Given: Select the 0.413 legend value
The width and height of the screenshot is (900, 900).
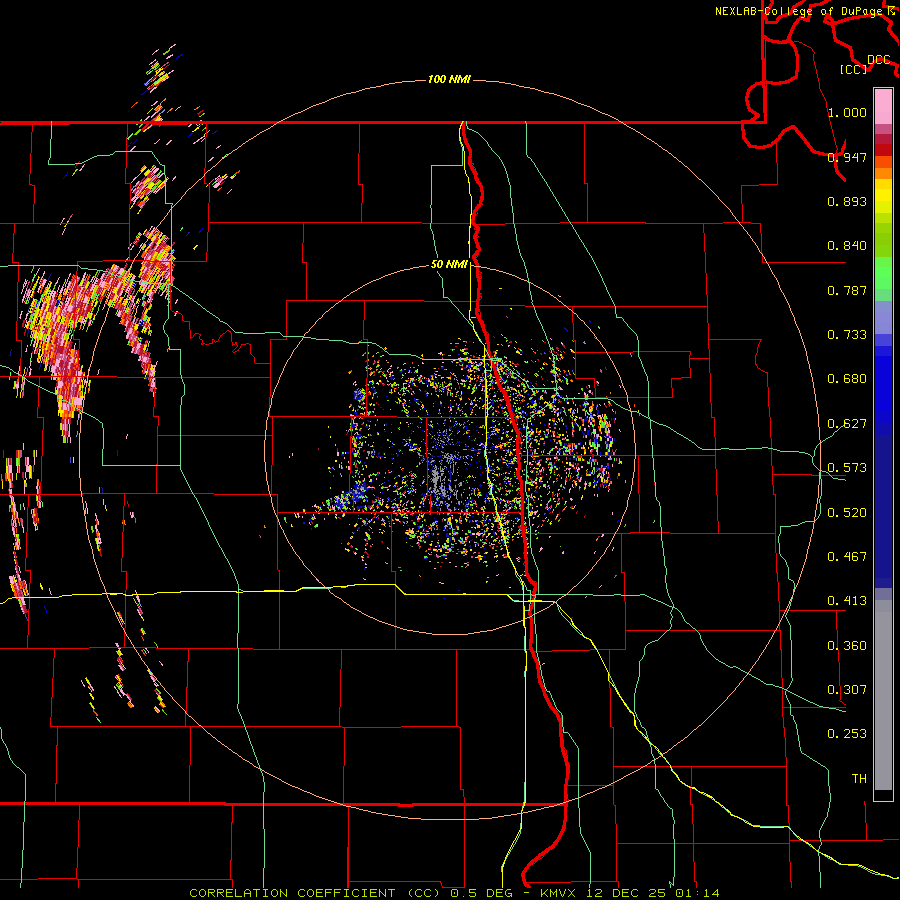Looking at the screenshot, I should point(847,601).
